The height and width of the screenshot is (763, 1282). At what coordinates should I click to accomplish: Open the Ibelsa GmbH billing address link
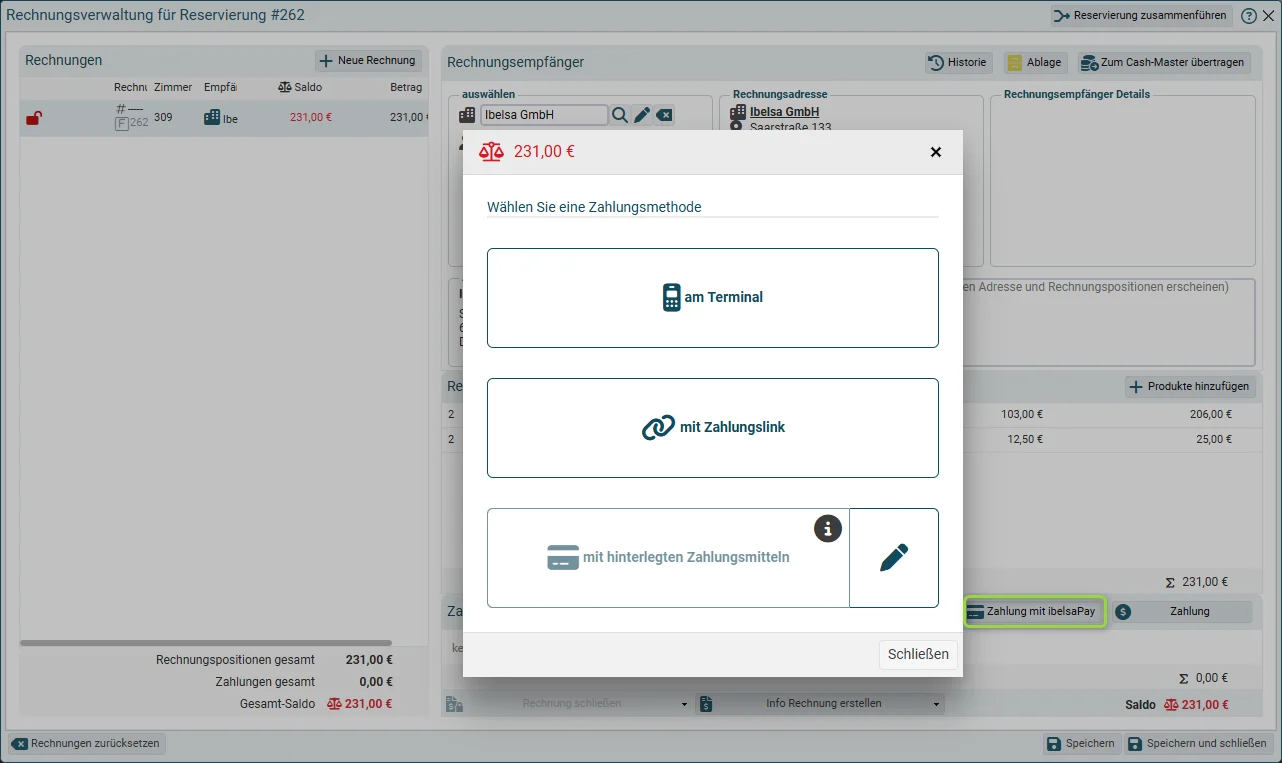785,112
